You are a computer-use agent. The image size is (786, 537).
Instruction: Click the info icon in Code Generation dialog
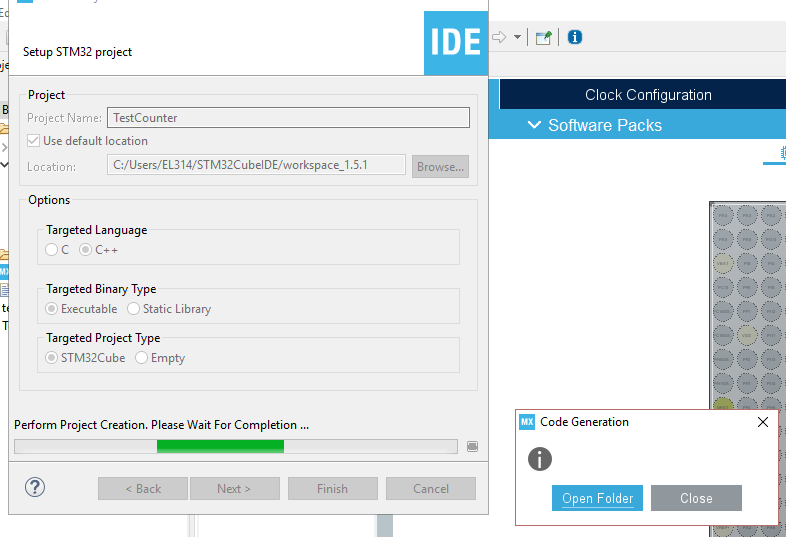click(x=540, y=459)
